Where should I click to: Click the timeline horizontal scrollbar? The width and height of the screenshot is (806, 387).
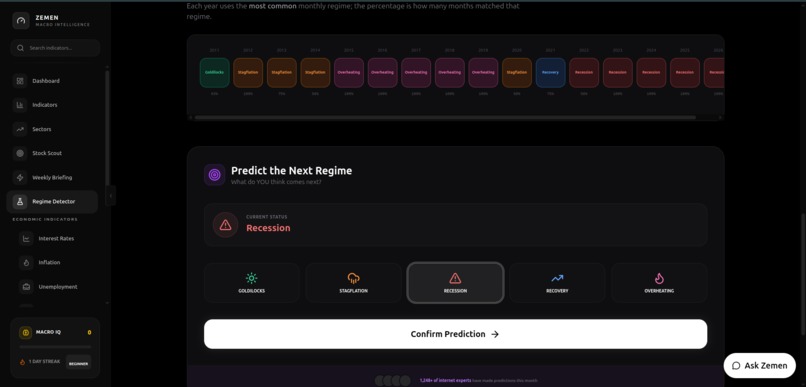point(445,117)
